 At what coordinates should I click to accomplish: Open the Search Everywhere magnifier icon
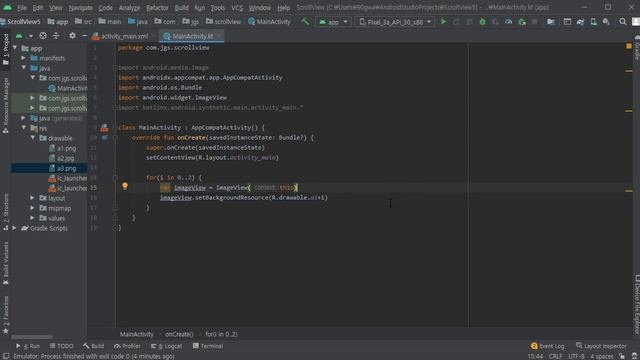[x=622, y=22]
